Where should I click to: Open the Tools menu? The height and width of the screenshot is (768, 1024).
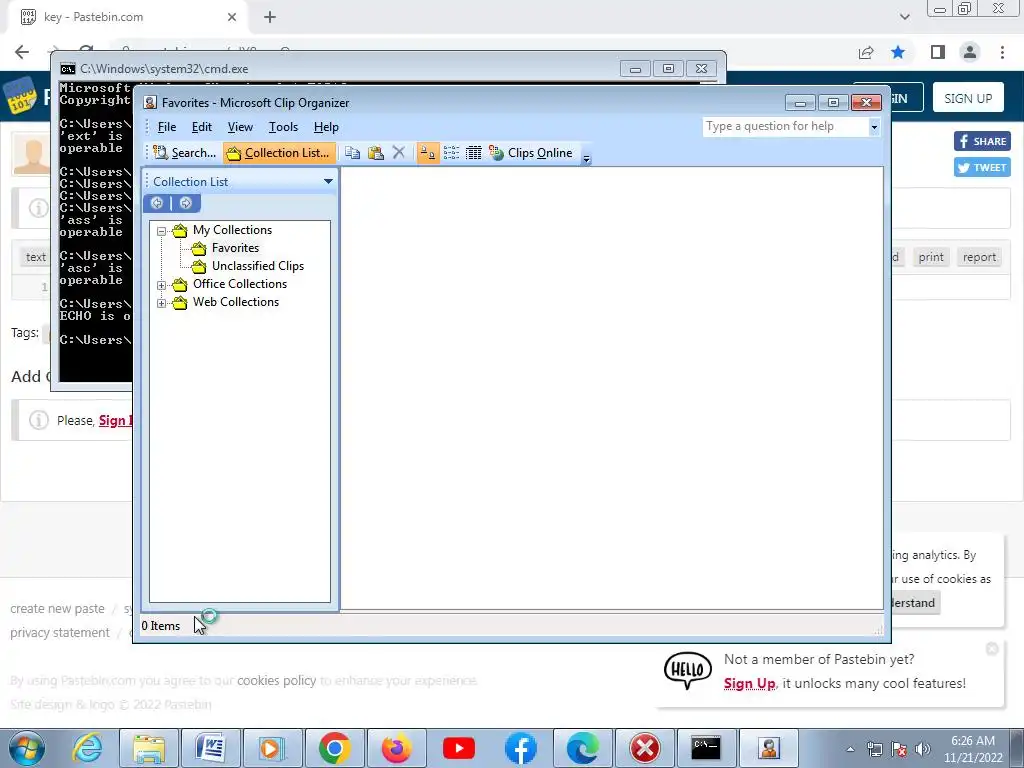283,127
